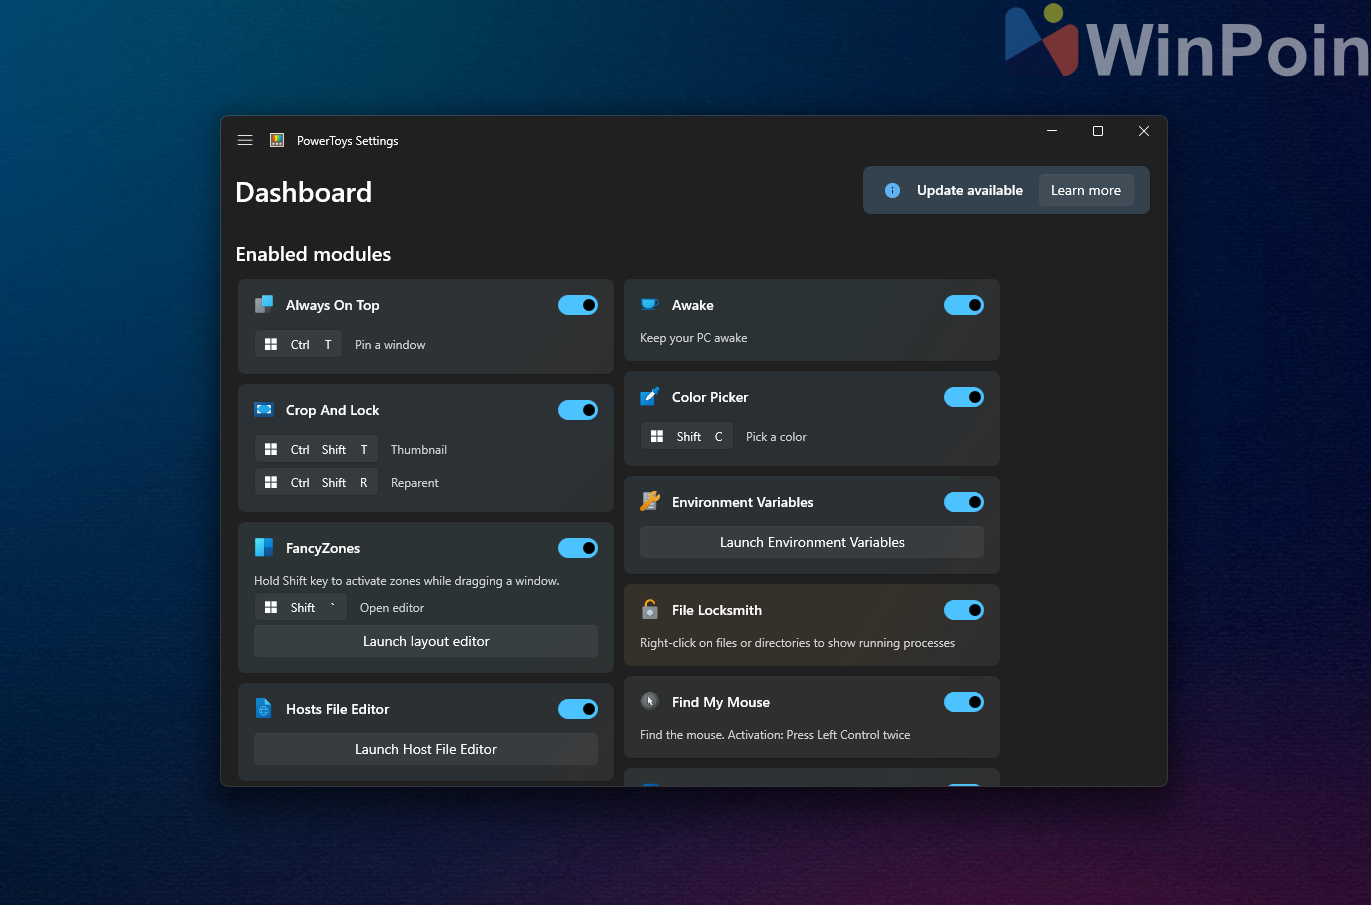
Task: Click the Always On Top module title
Action: click(332, 305)
